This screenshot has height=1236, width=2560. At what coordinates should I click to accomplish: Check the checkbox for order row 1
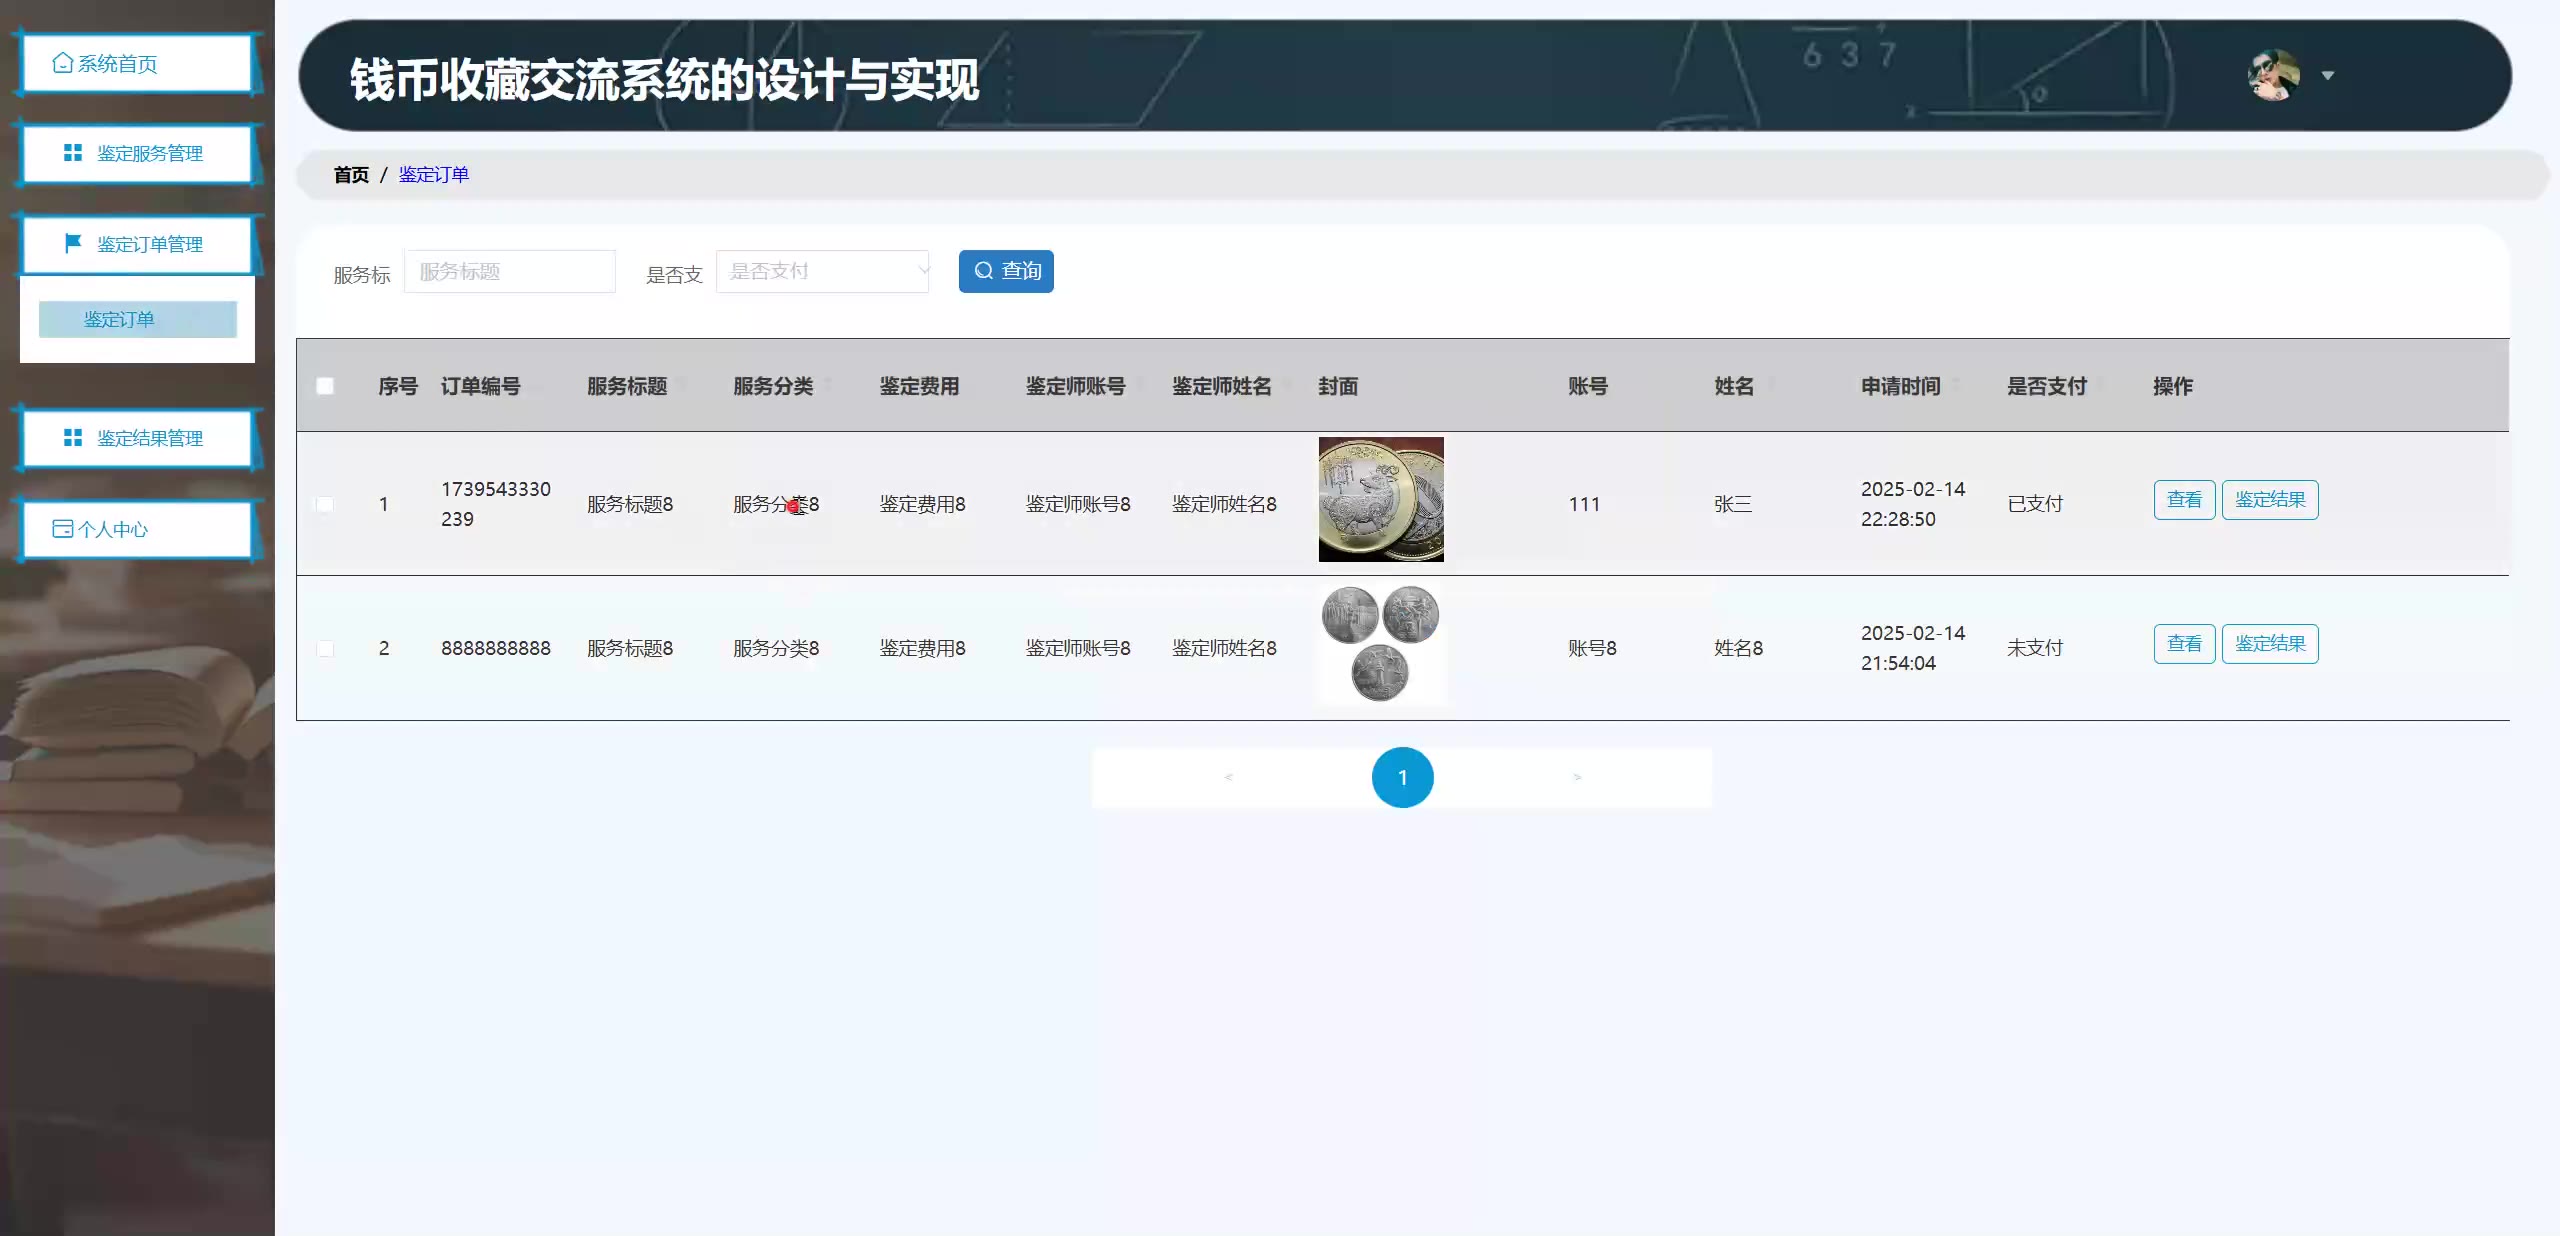pyautogui.click(x=325, y=504)
